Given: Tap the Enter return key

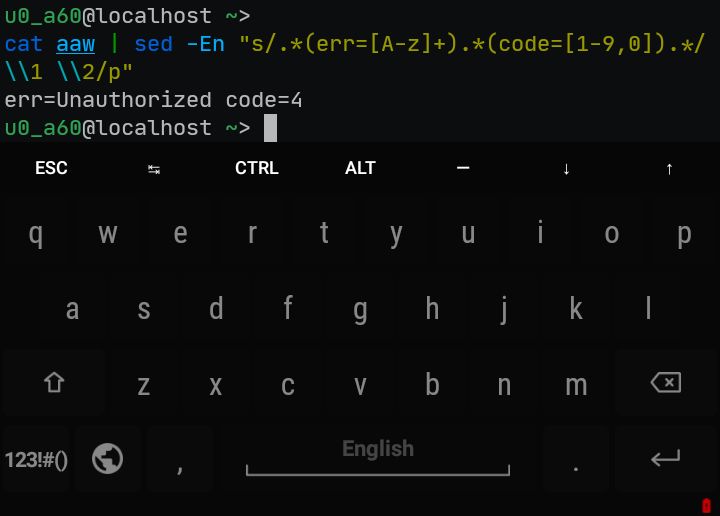Looking at the screenshot, I should (666, 458).
